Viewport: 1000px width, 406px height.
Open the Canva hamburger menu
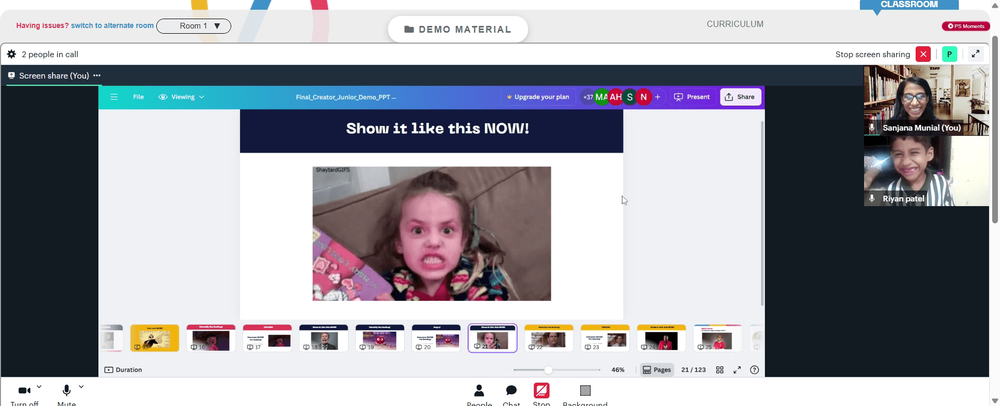tap(114, 97)
